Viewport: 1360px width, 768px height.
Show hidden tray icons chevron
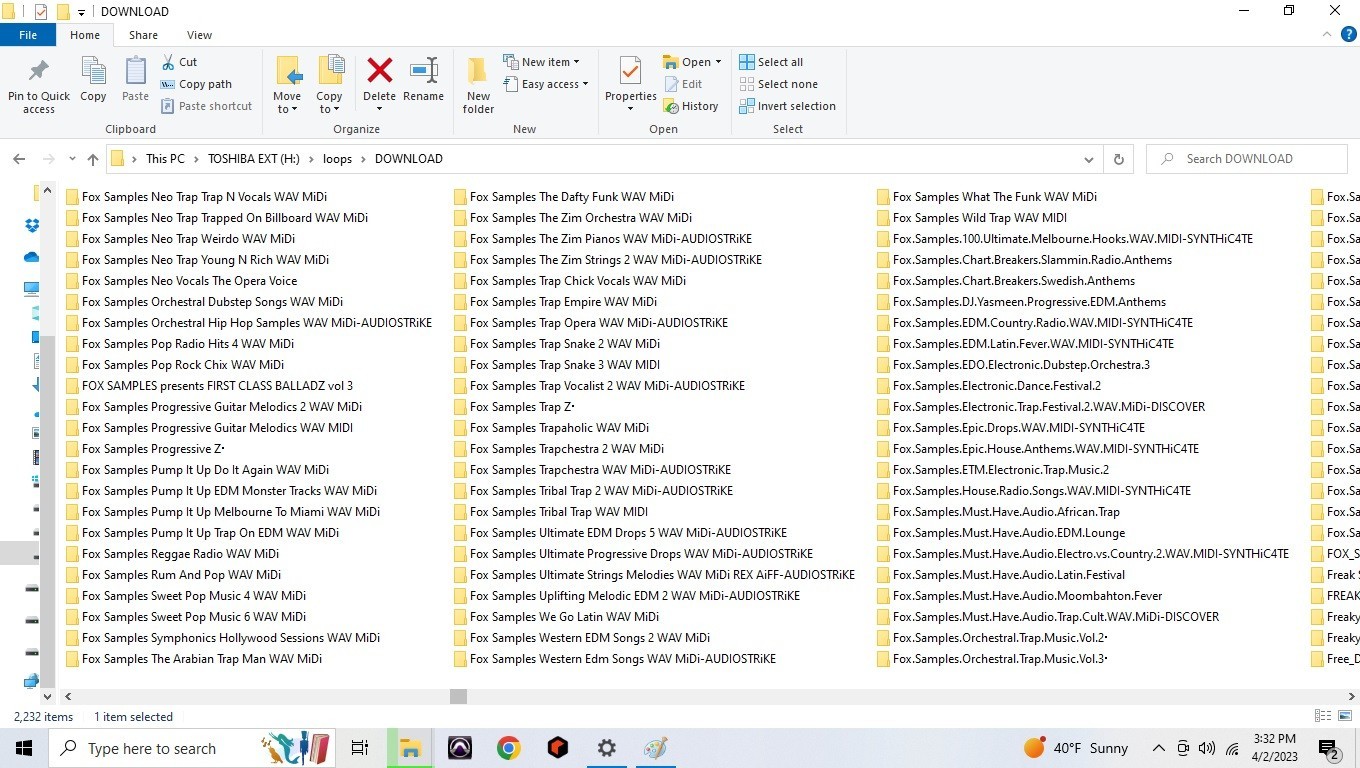pos(1158,748)
